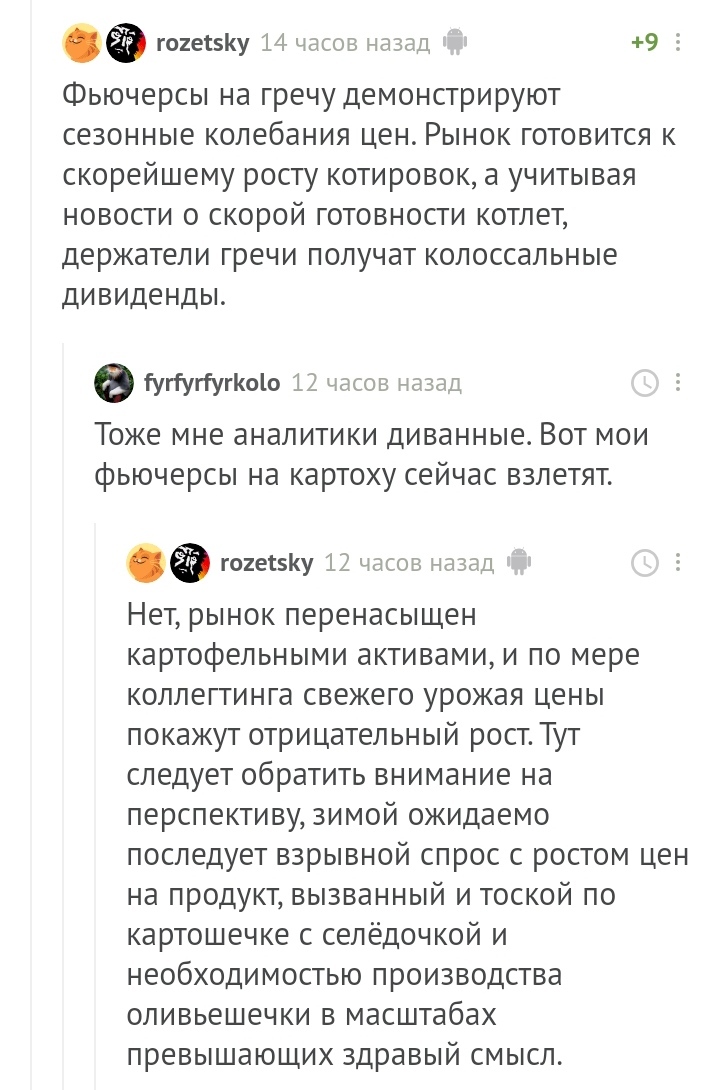Open the fyrfyrfyrkolo username link
The image size is (720, 1090).
(212, 383)
